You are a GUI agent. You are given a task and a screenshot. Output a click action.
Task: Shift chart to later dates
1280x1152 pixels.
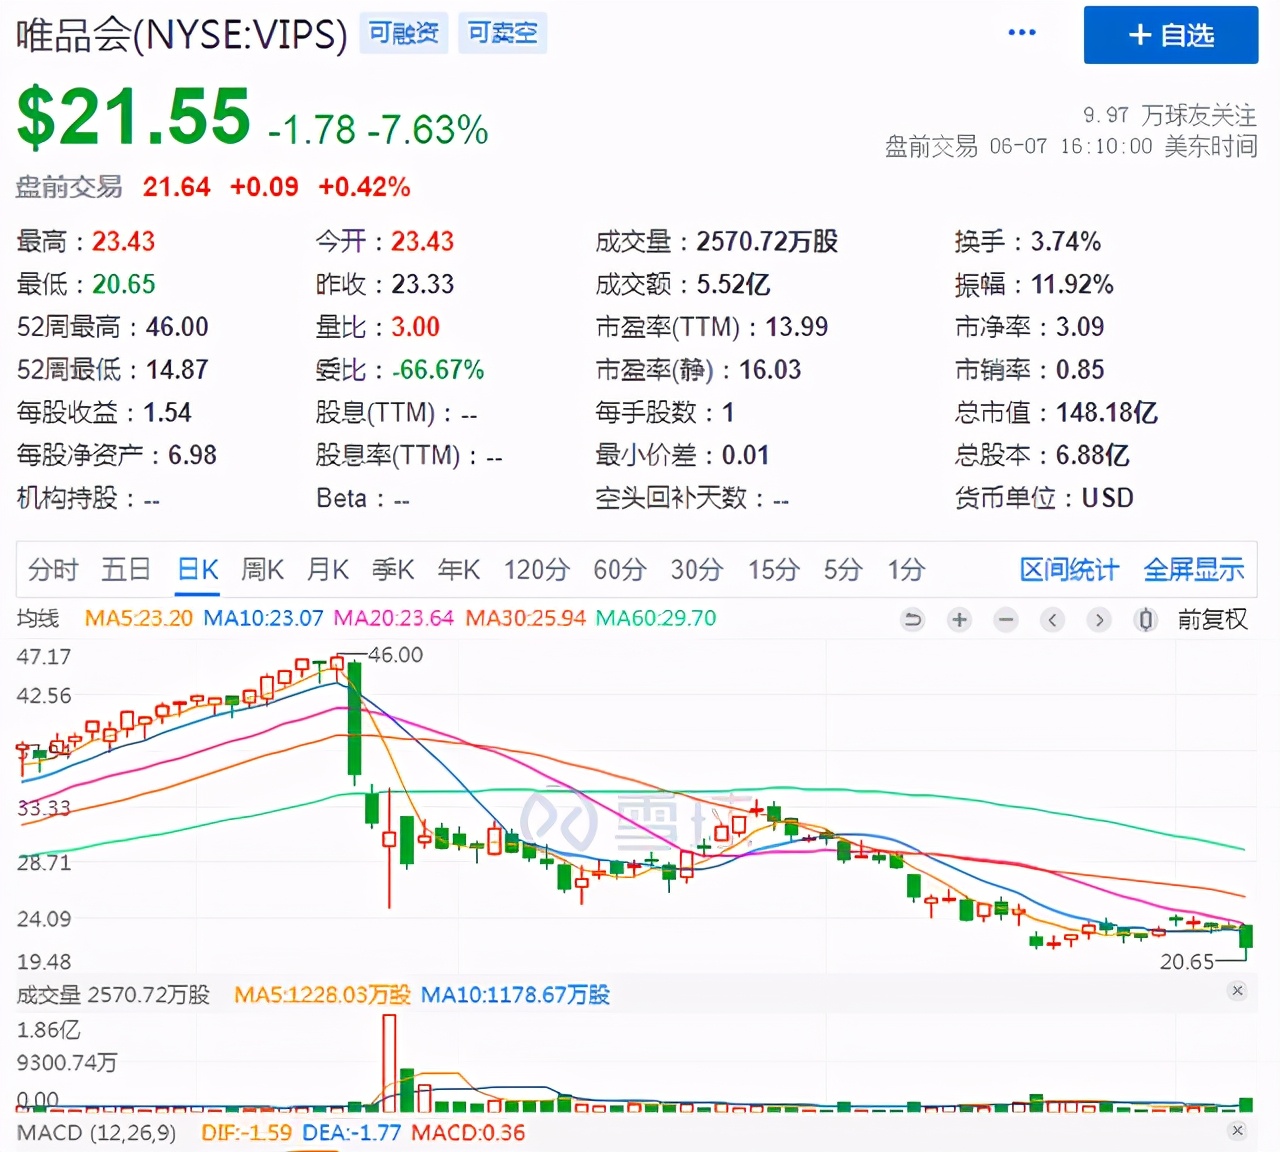[1099, 620]
